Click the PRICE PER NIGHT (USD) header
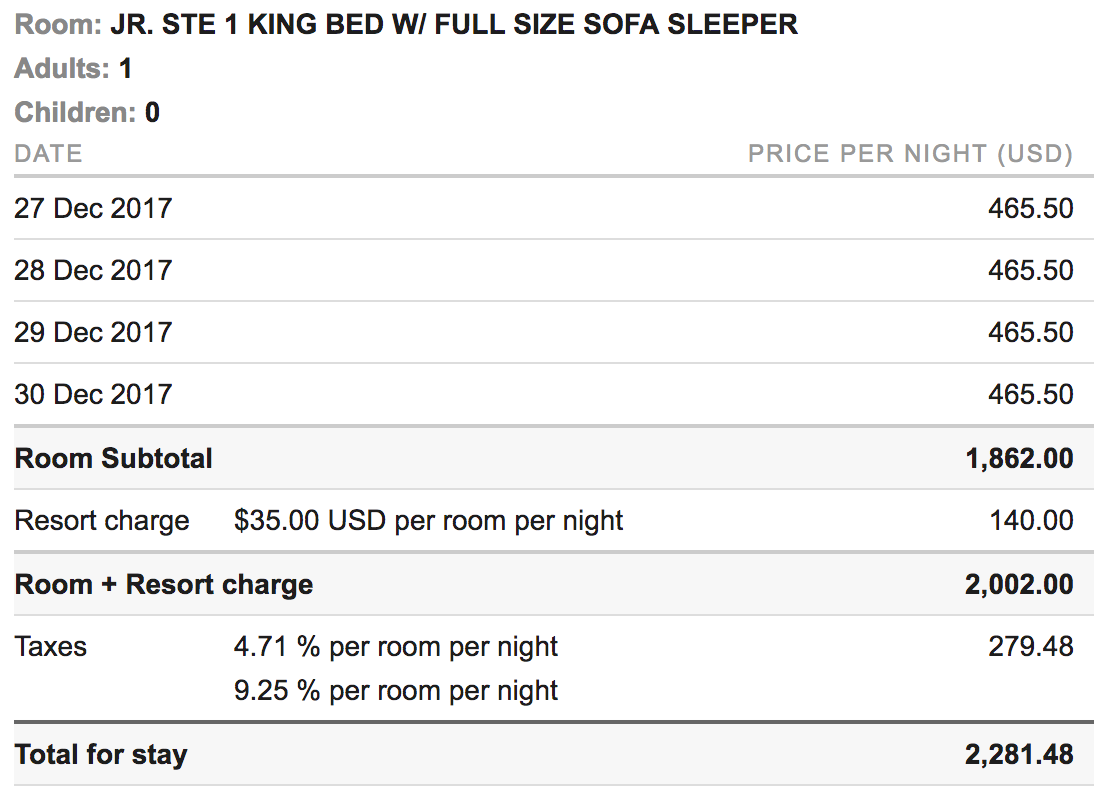The image size is (1112, 810). (910, 154)
